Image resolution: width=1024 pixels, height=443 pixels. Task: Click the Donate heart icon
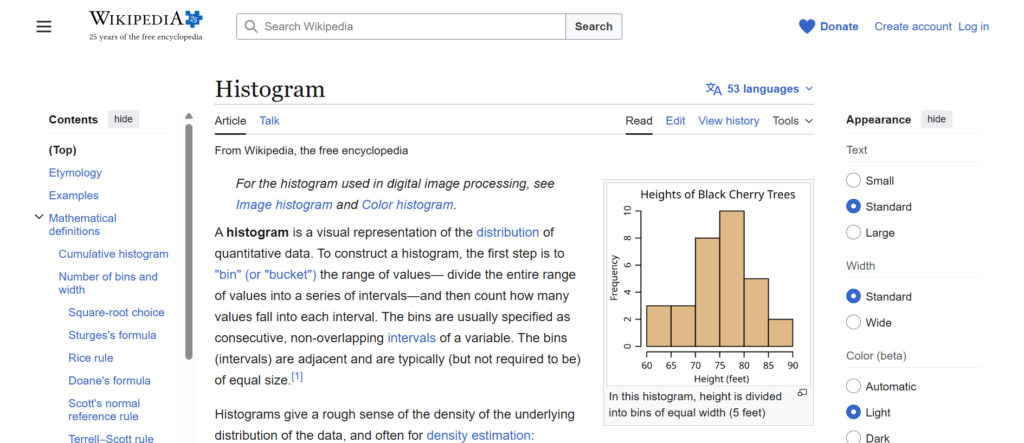click(807, 27)
